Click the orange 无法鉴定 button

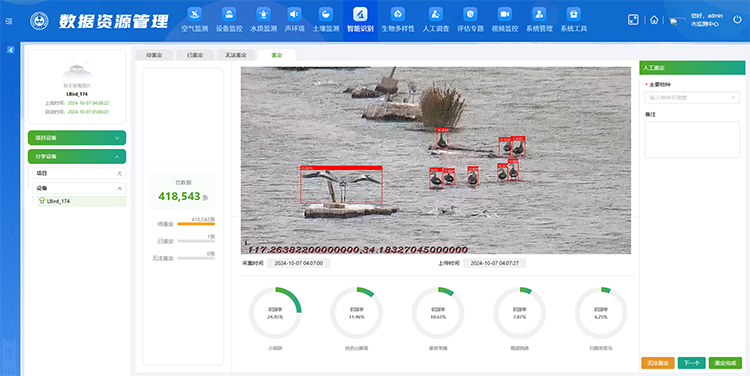658,363
